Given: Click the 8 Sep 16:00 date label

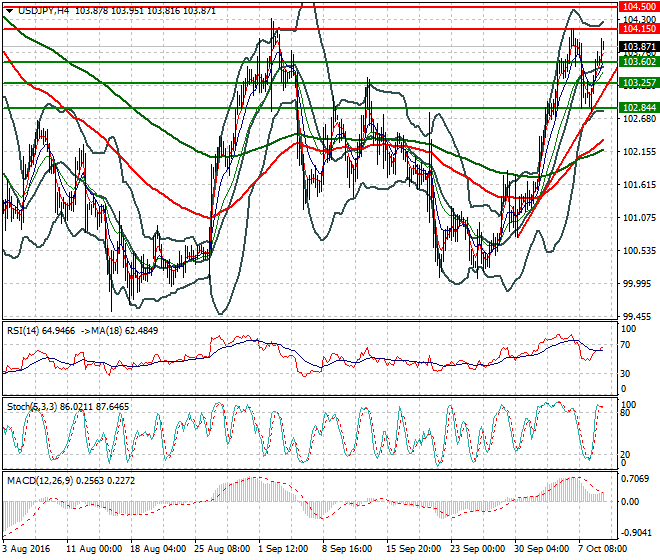Looking at the screenshot, I should 347,549.
